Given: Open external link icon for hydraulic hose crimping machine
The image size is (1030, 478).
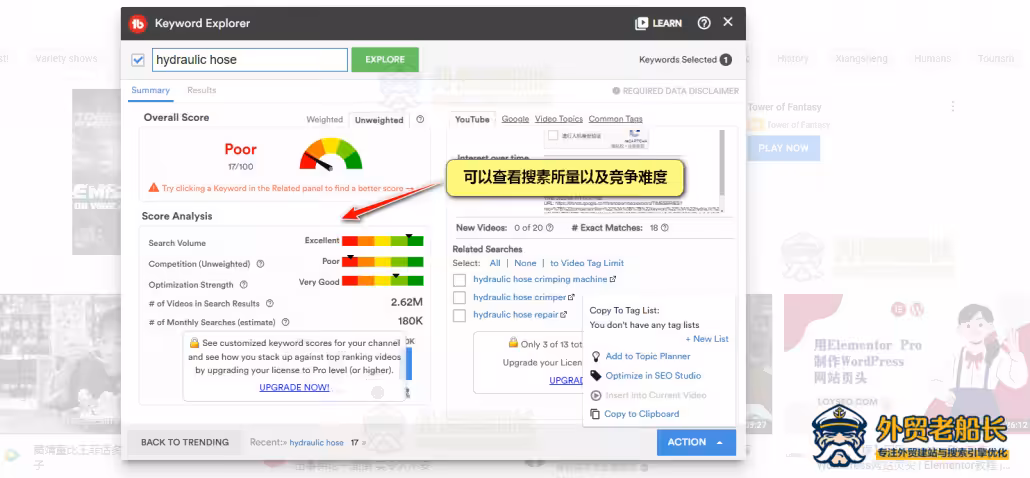Looking at the screenshot, I should pyautogui.click(x=613, y=279).
